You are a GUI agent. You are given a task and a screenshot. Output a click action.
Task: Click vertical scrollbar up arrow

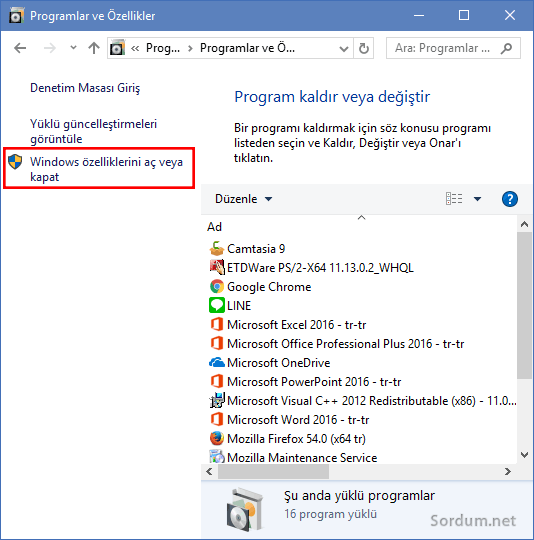click(524, 225)
